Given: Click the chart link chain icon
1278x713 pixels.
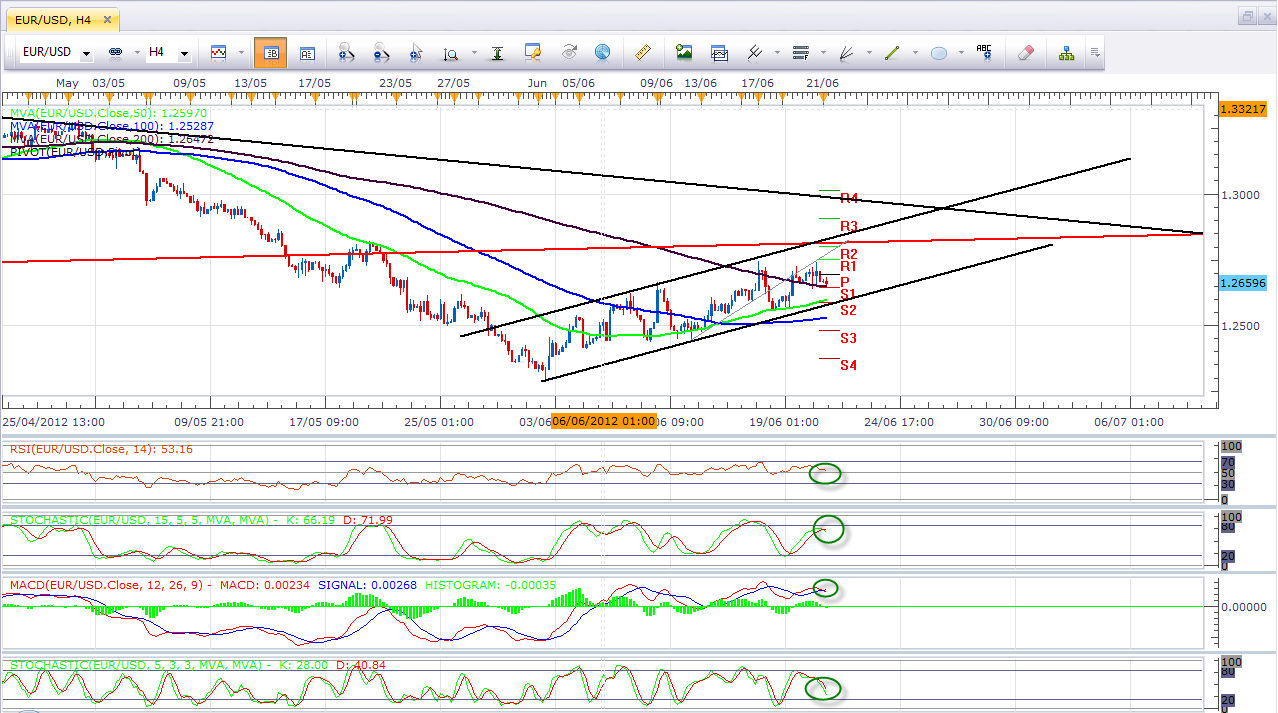Looking at the screenshot, I should (114, 52).
